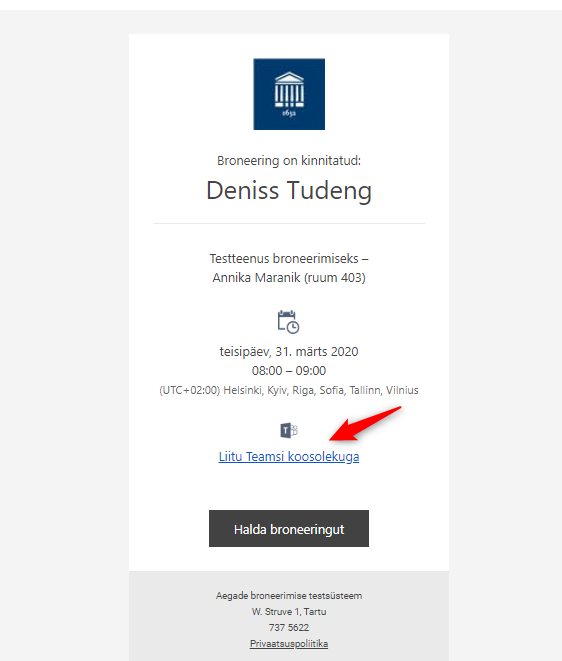Image resolution: width=562 pixels, height=661 pixels.
Task: Open the Liitu Teamsi koosolekuga link
Action: (289, 457)
